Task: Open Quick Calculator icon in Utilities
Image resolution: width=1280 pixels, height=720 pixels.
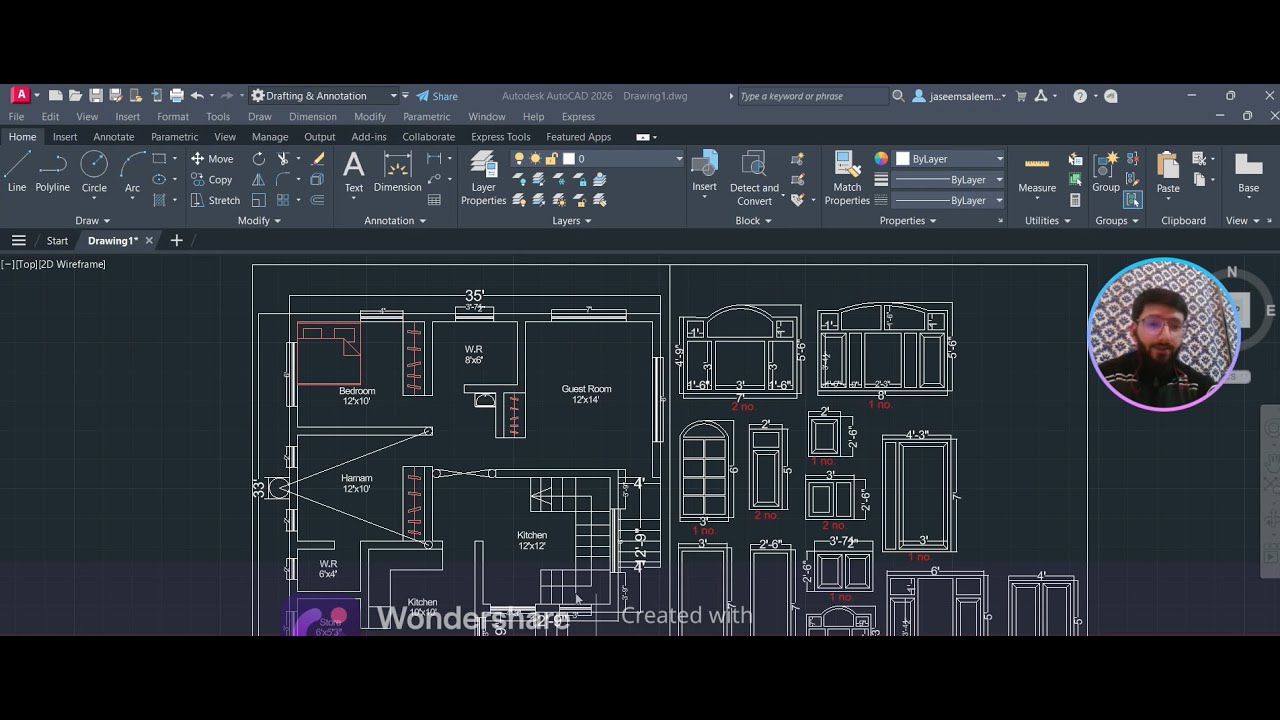Action: click(1075, 200)
